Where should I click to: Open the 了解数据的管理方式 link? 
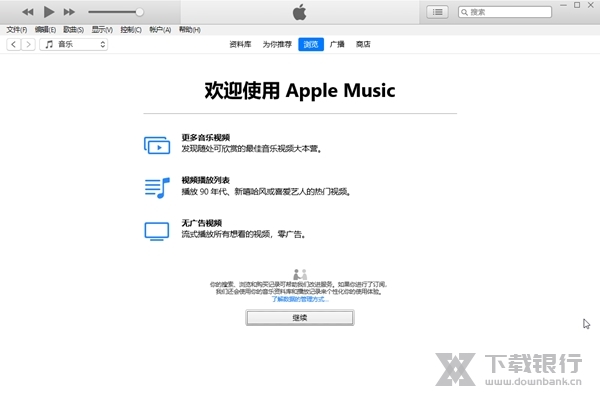(x=300, y=299)
